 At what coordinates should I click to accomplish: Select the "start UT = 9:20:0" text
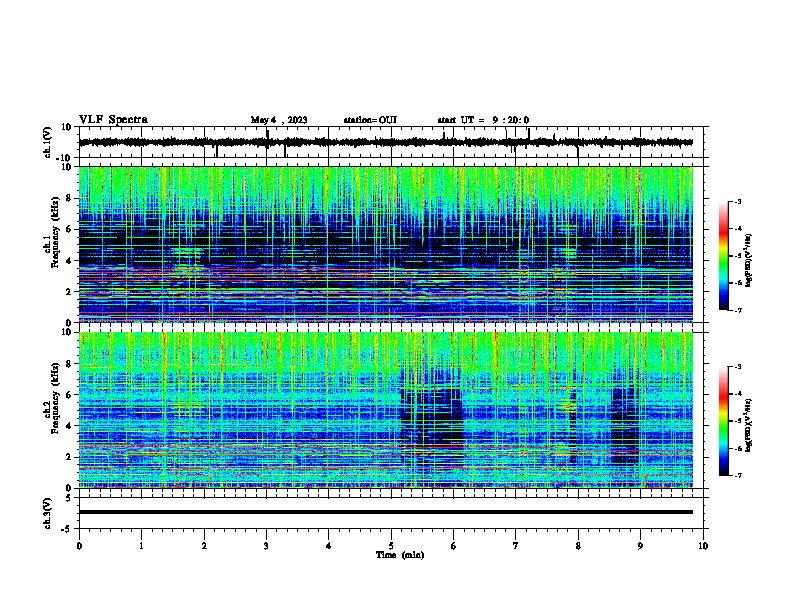(x=483, y=120)
